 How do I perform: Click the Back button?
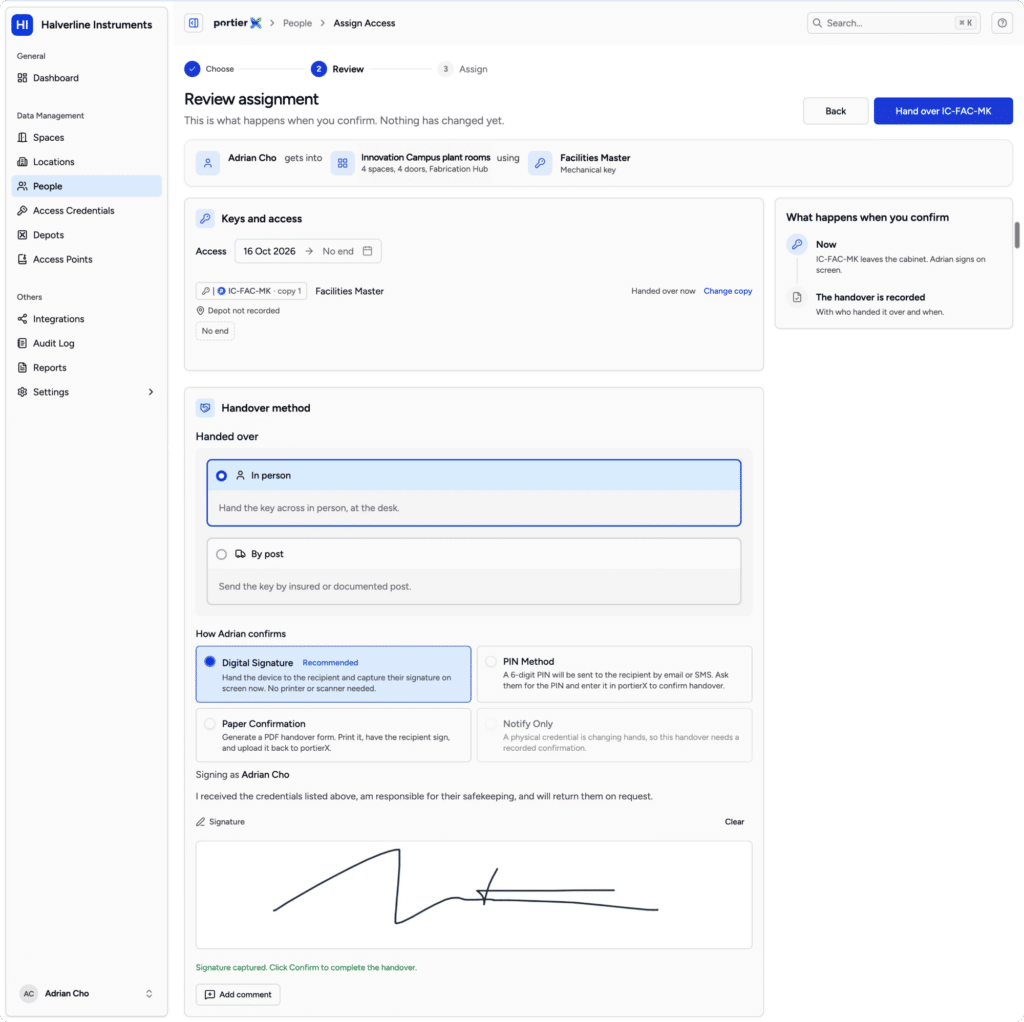coord(835,111)
